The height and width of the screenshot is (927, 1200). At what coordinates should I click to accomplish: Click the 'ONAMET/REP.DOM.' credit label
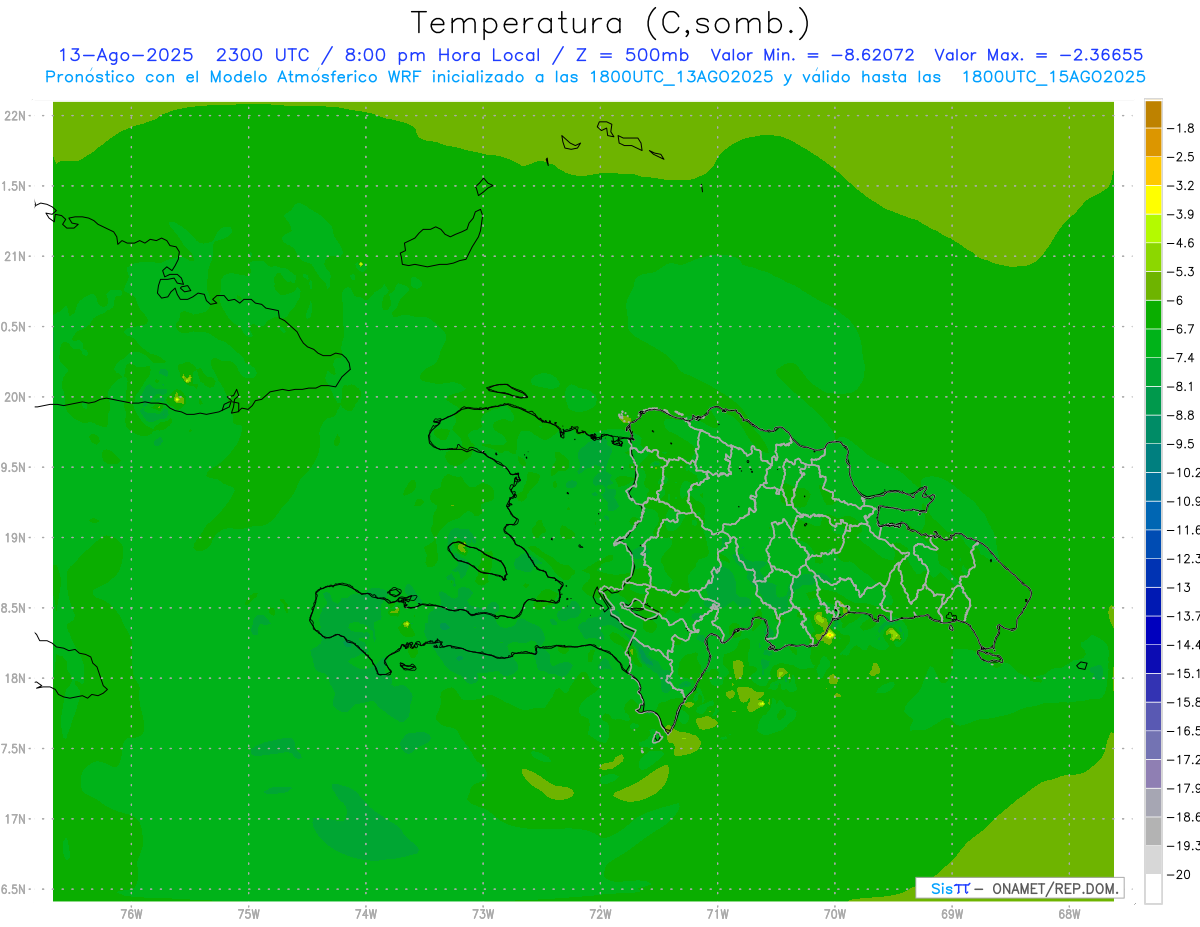tap(1056, 888)
